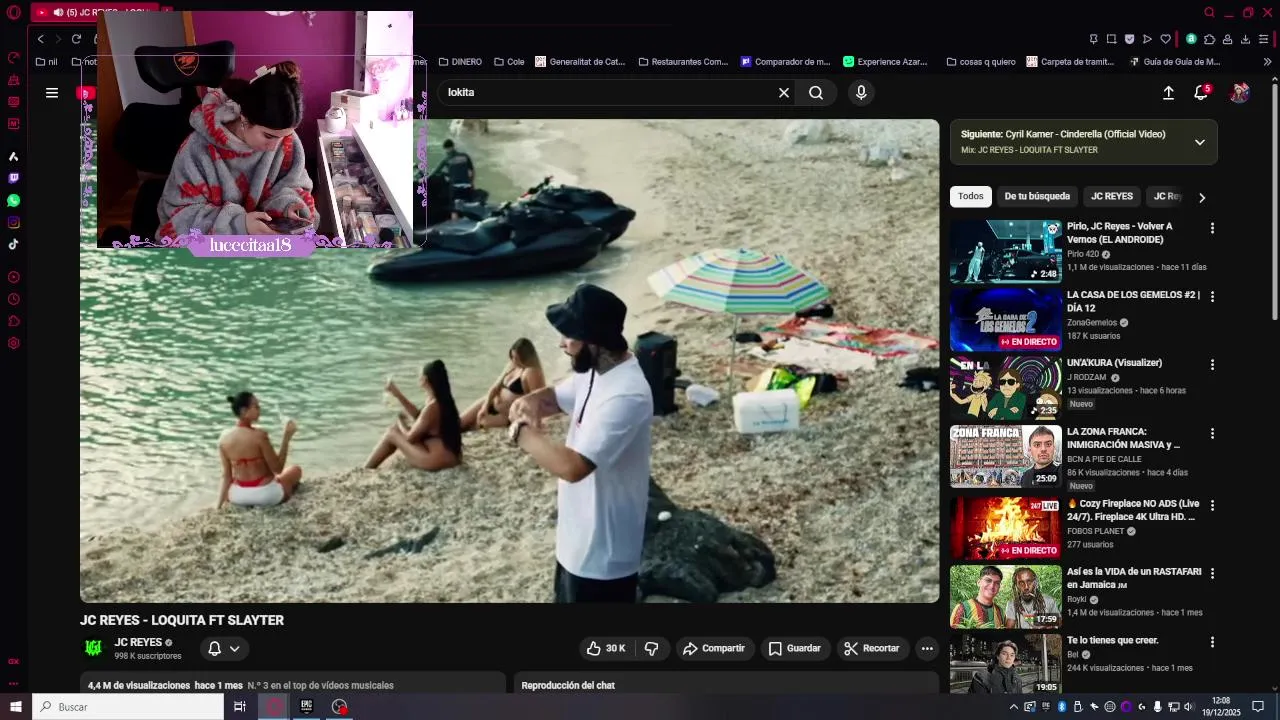The height and width of the screenshot is (720, 1280).
Task: Open the YouTube account avatar menu
Action: click(1239, 93)
